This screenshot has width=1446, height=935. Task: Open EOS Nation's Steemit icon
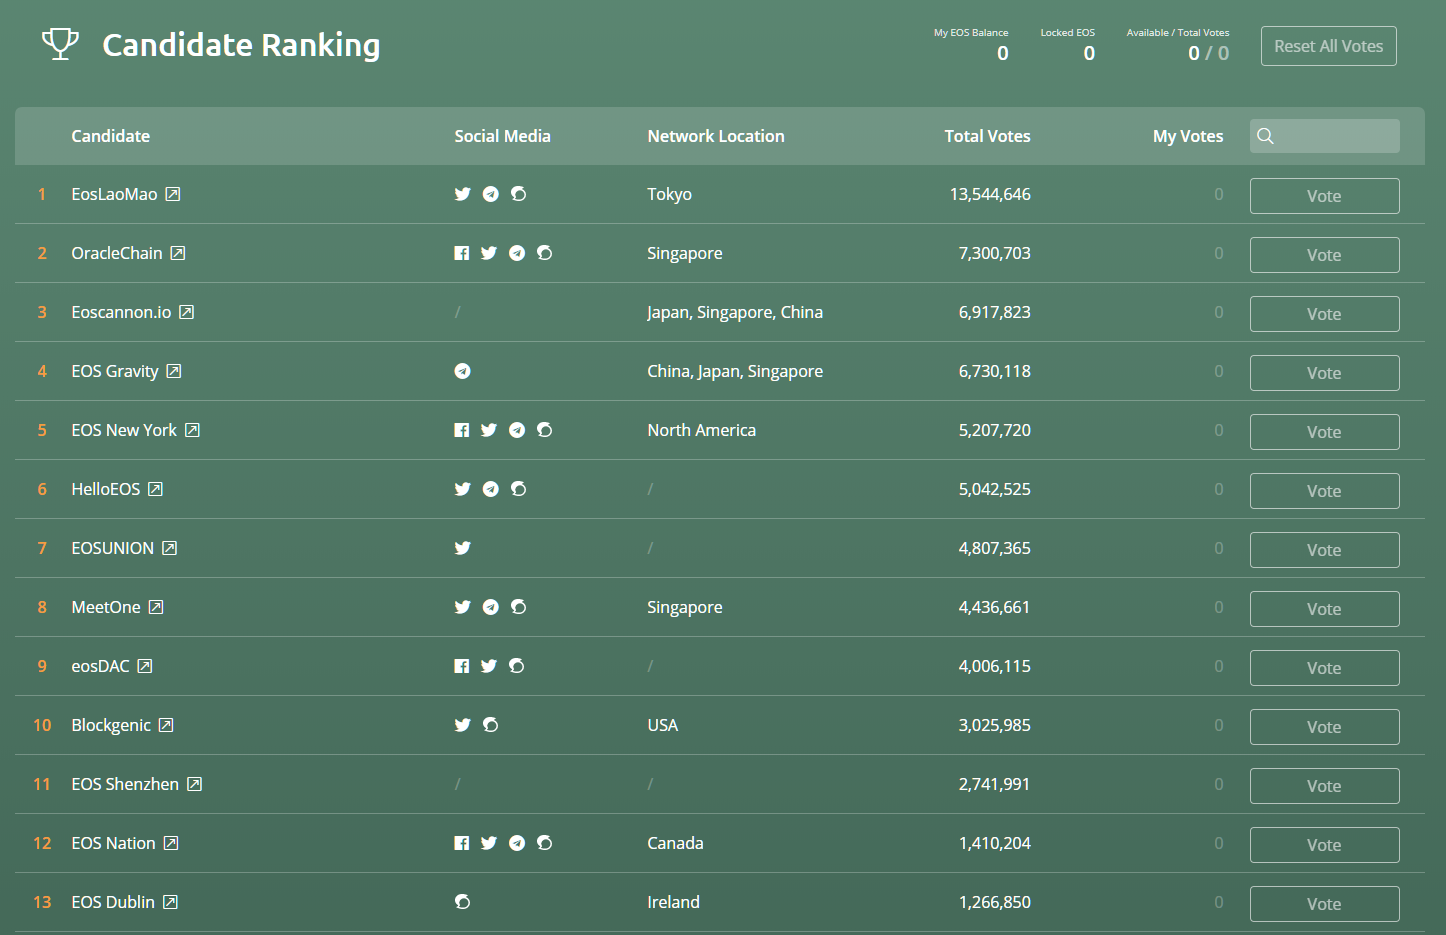point(544,843)
